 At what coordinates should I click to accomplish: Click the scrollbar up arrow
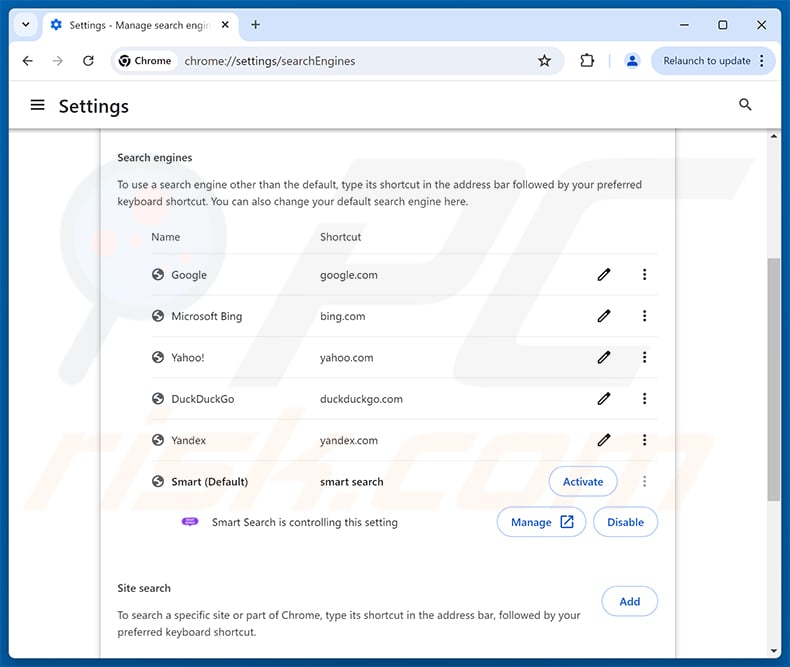pyautogui.click(x=773, y=136)
